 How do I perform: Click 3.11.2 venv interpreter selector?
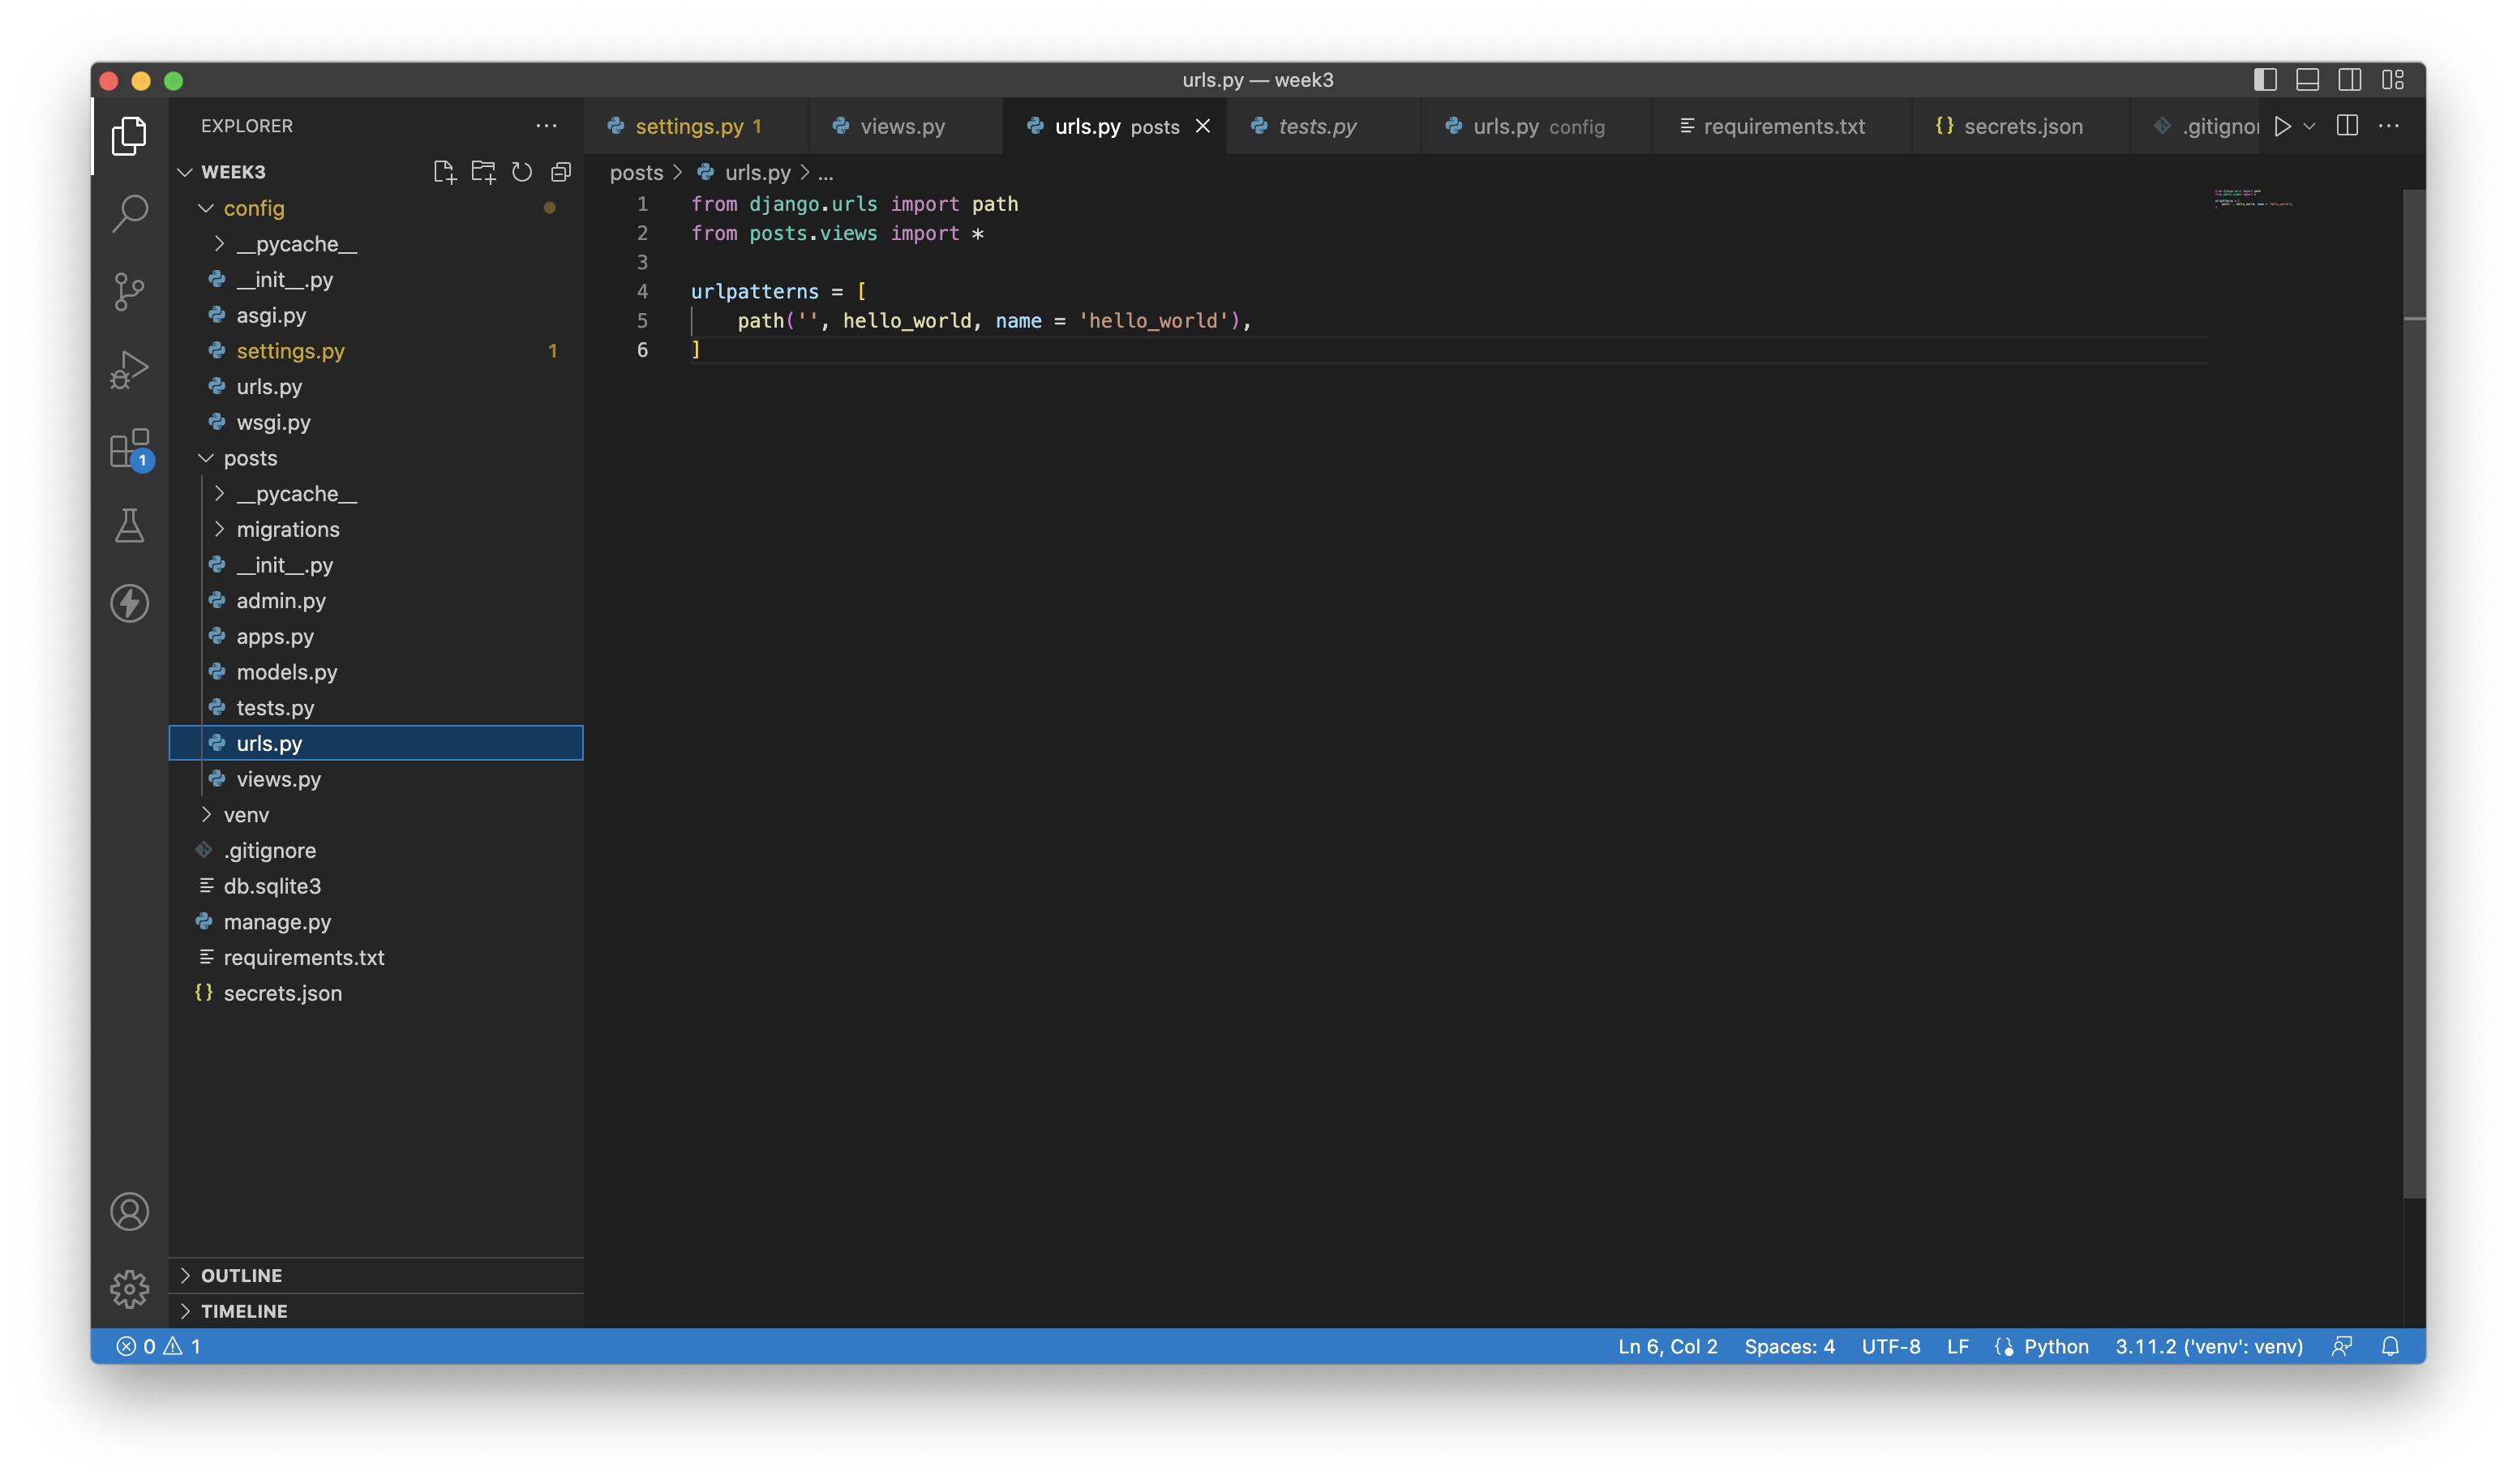tap(2209, 1346)
